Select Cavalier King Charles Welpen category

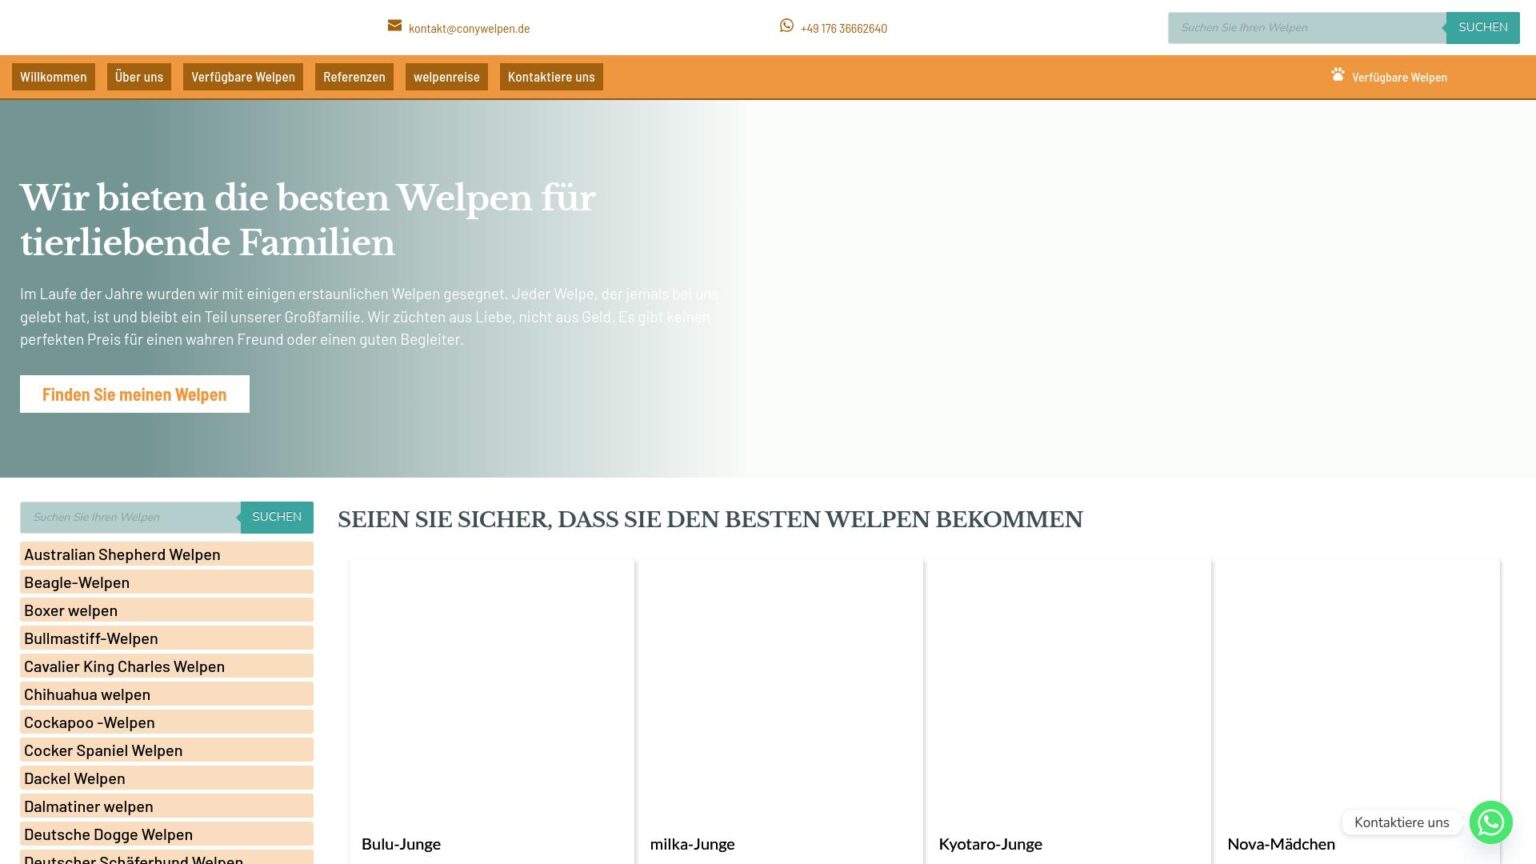tap(124, 667)
